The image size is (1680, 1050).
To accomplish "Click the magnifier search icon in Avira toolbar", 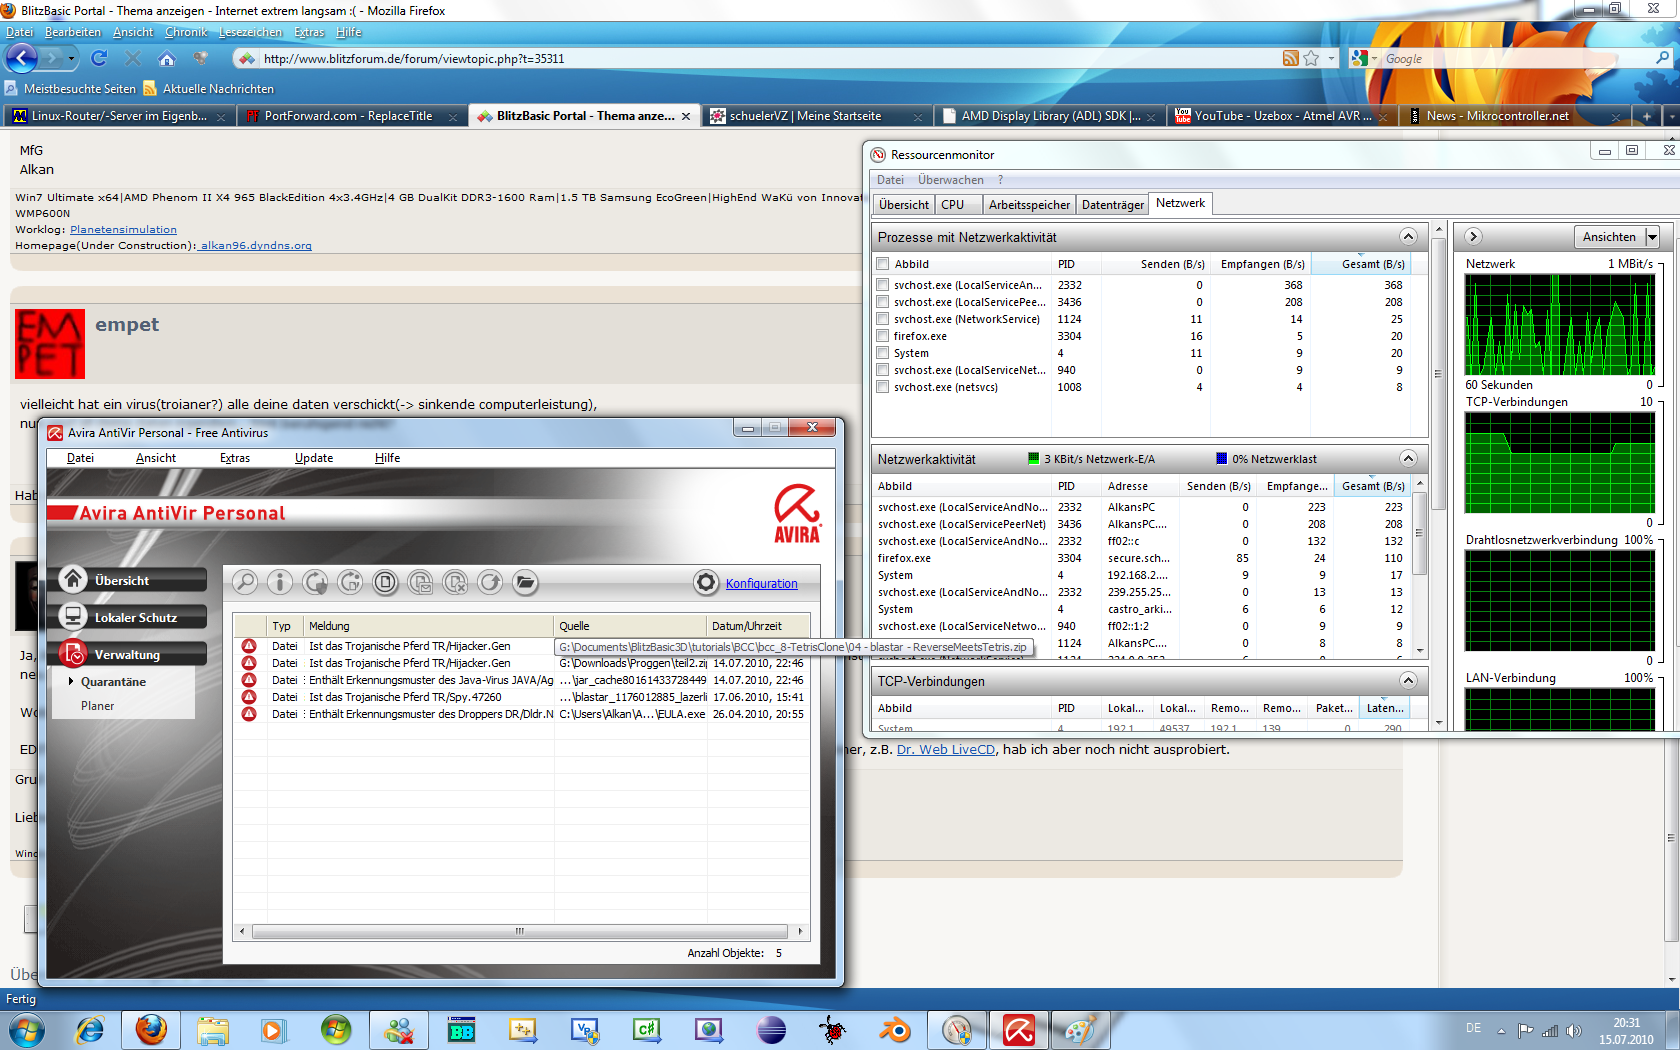I will tap(245, 582).
